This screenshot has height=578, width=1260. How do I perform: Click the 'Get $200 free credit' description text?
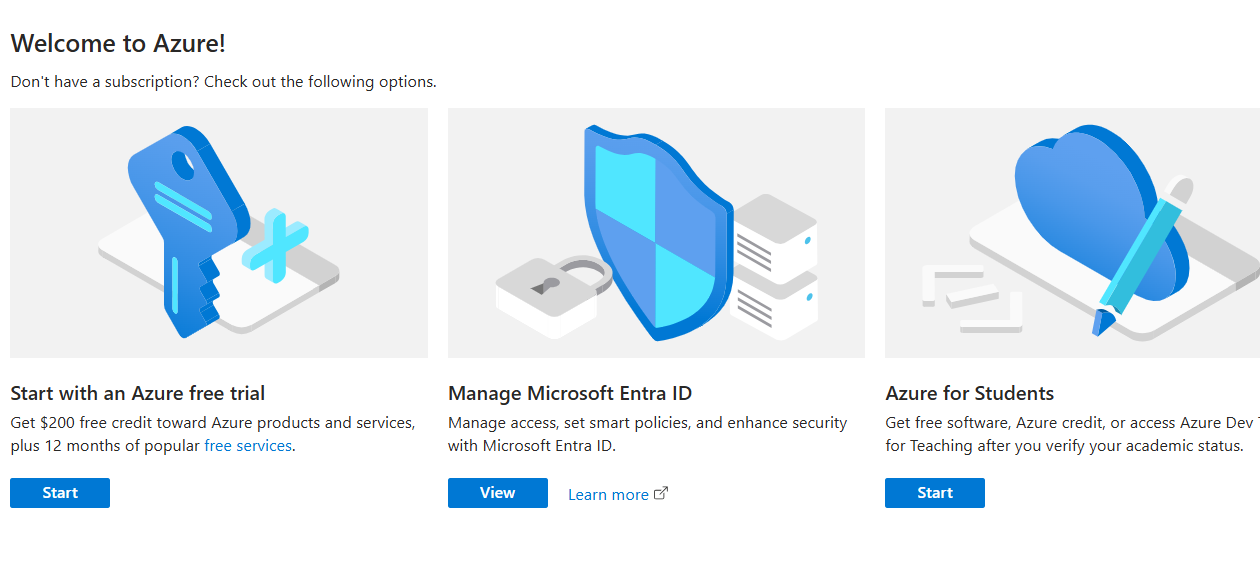point(213,434)
